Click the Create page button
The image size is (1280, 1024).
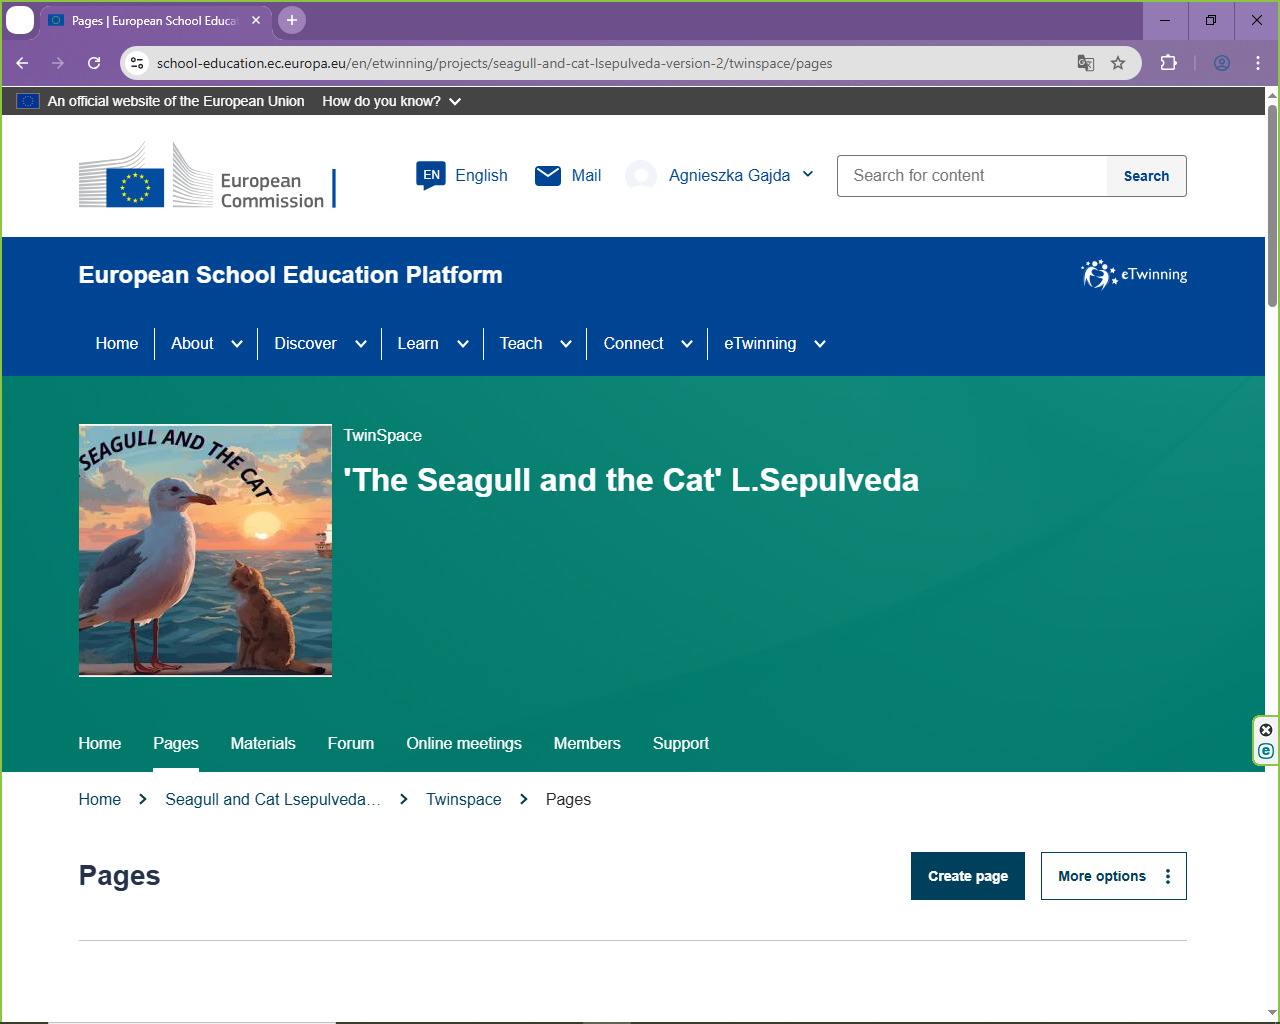point(967,876)
